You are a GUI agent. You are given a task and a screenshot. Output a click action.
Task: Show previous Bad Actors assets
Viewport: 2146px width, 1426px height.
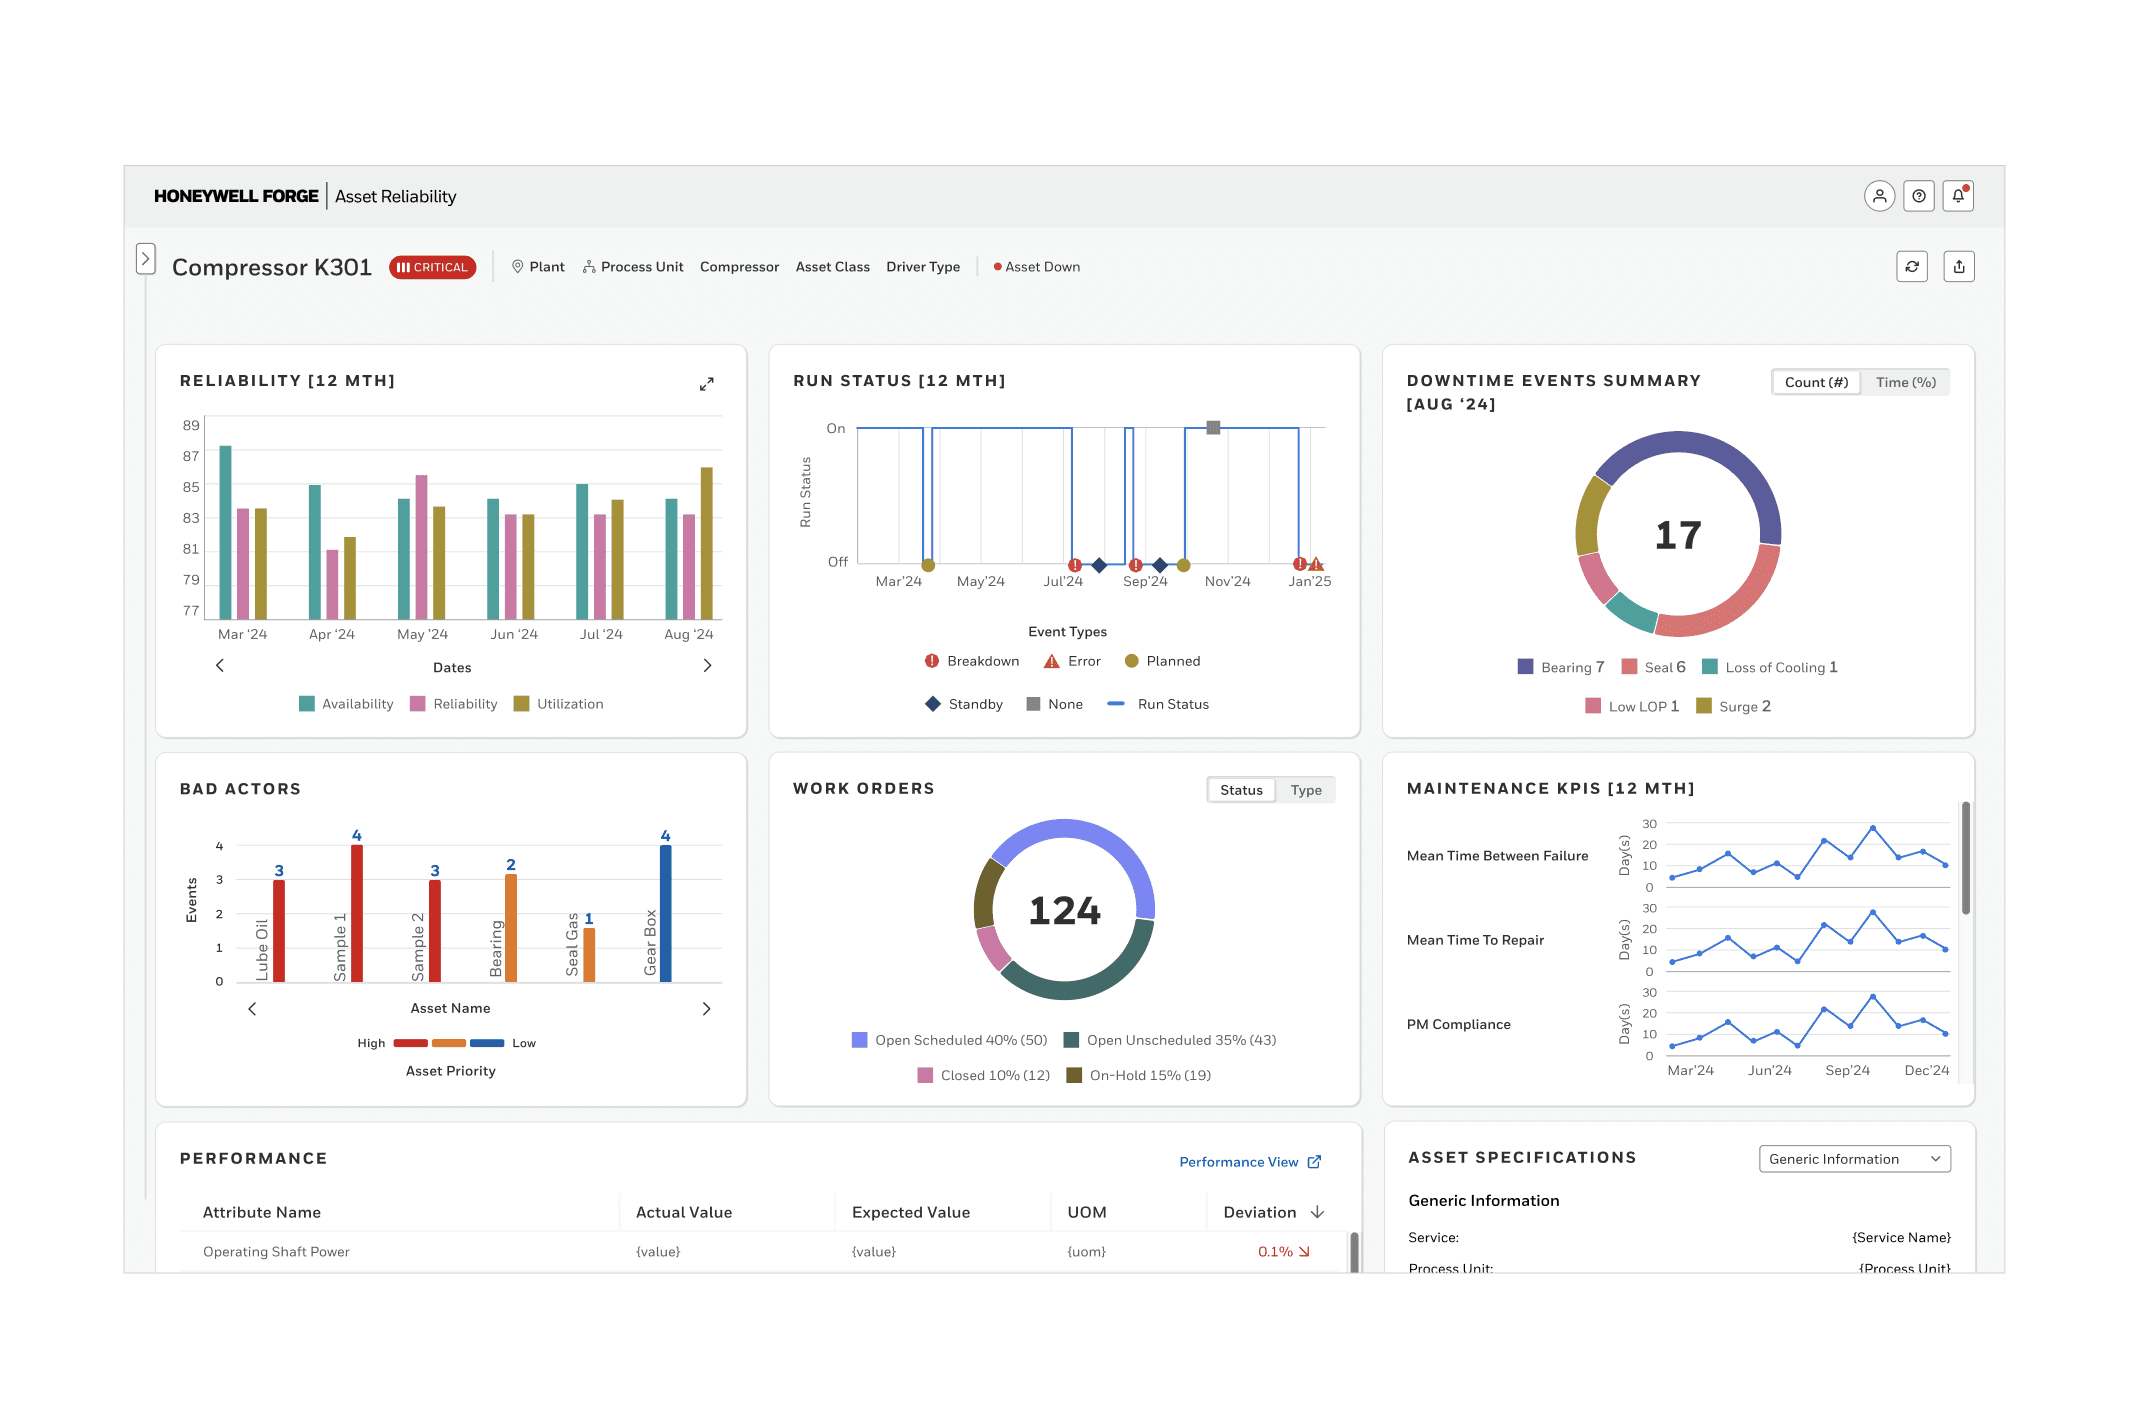tap(252, 1009)
